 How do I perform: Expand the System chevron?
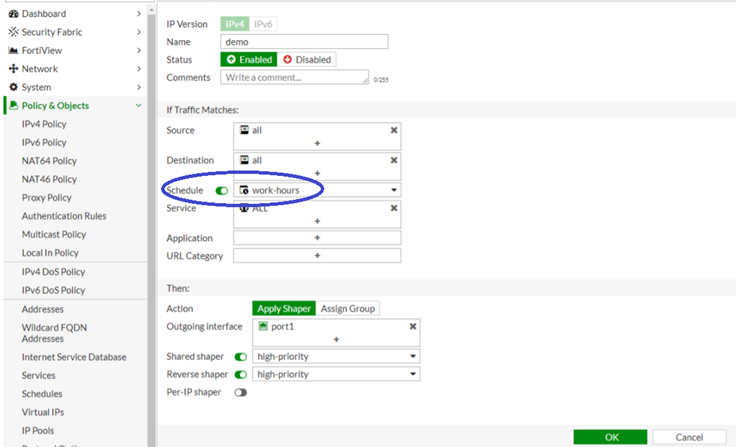click(138, 87)
